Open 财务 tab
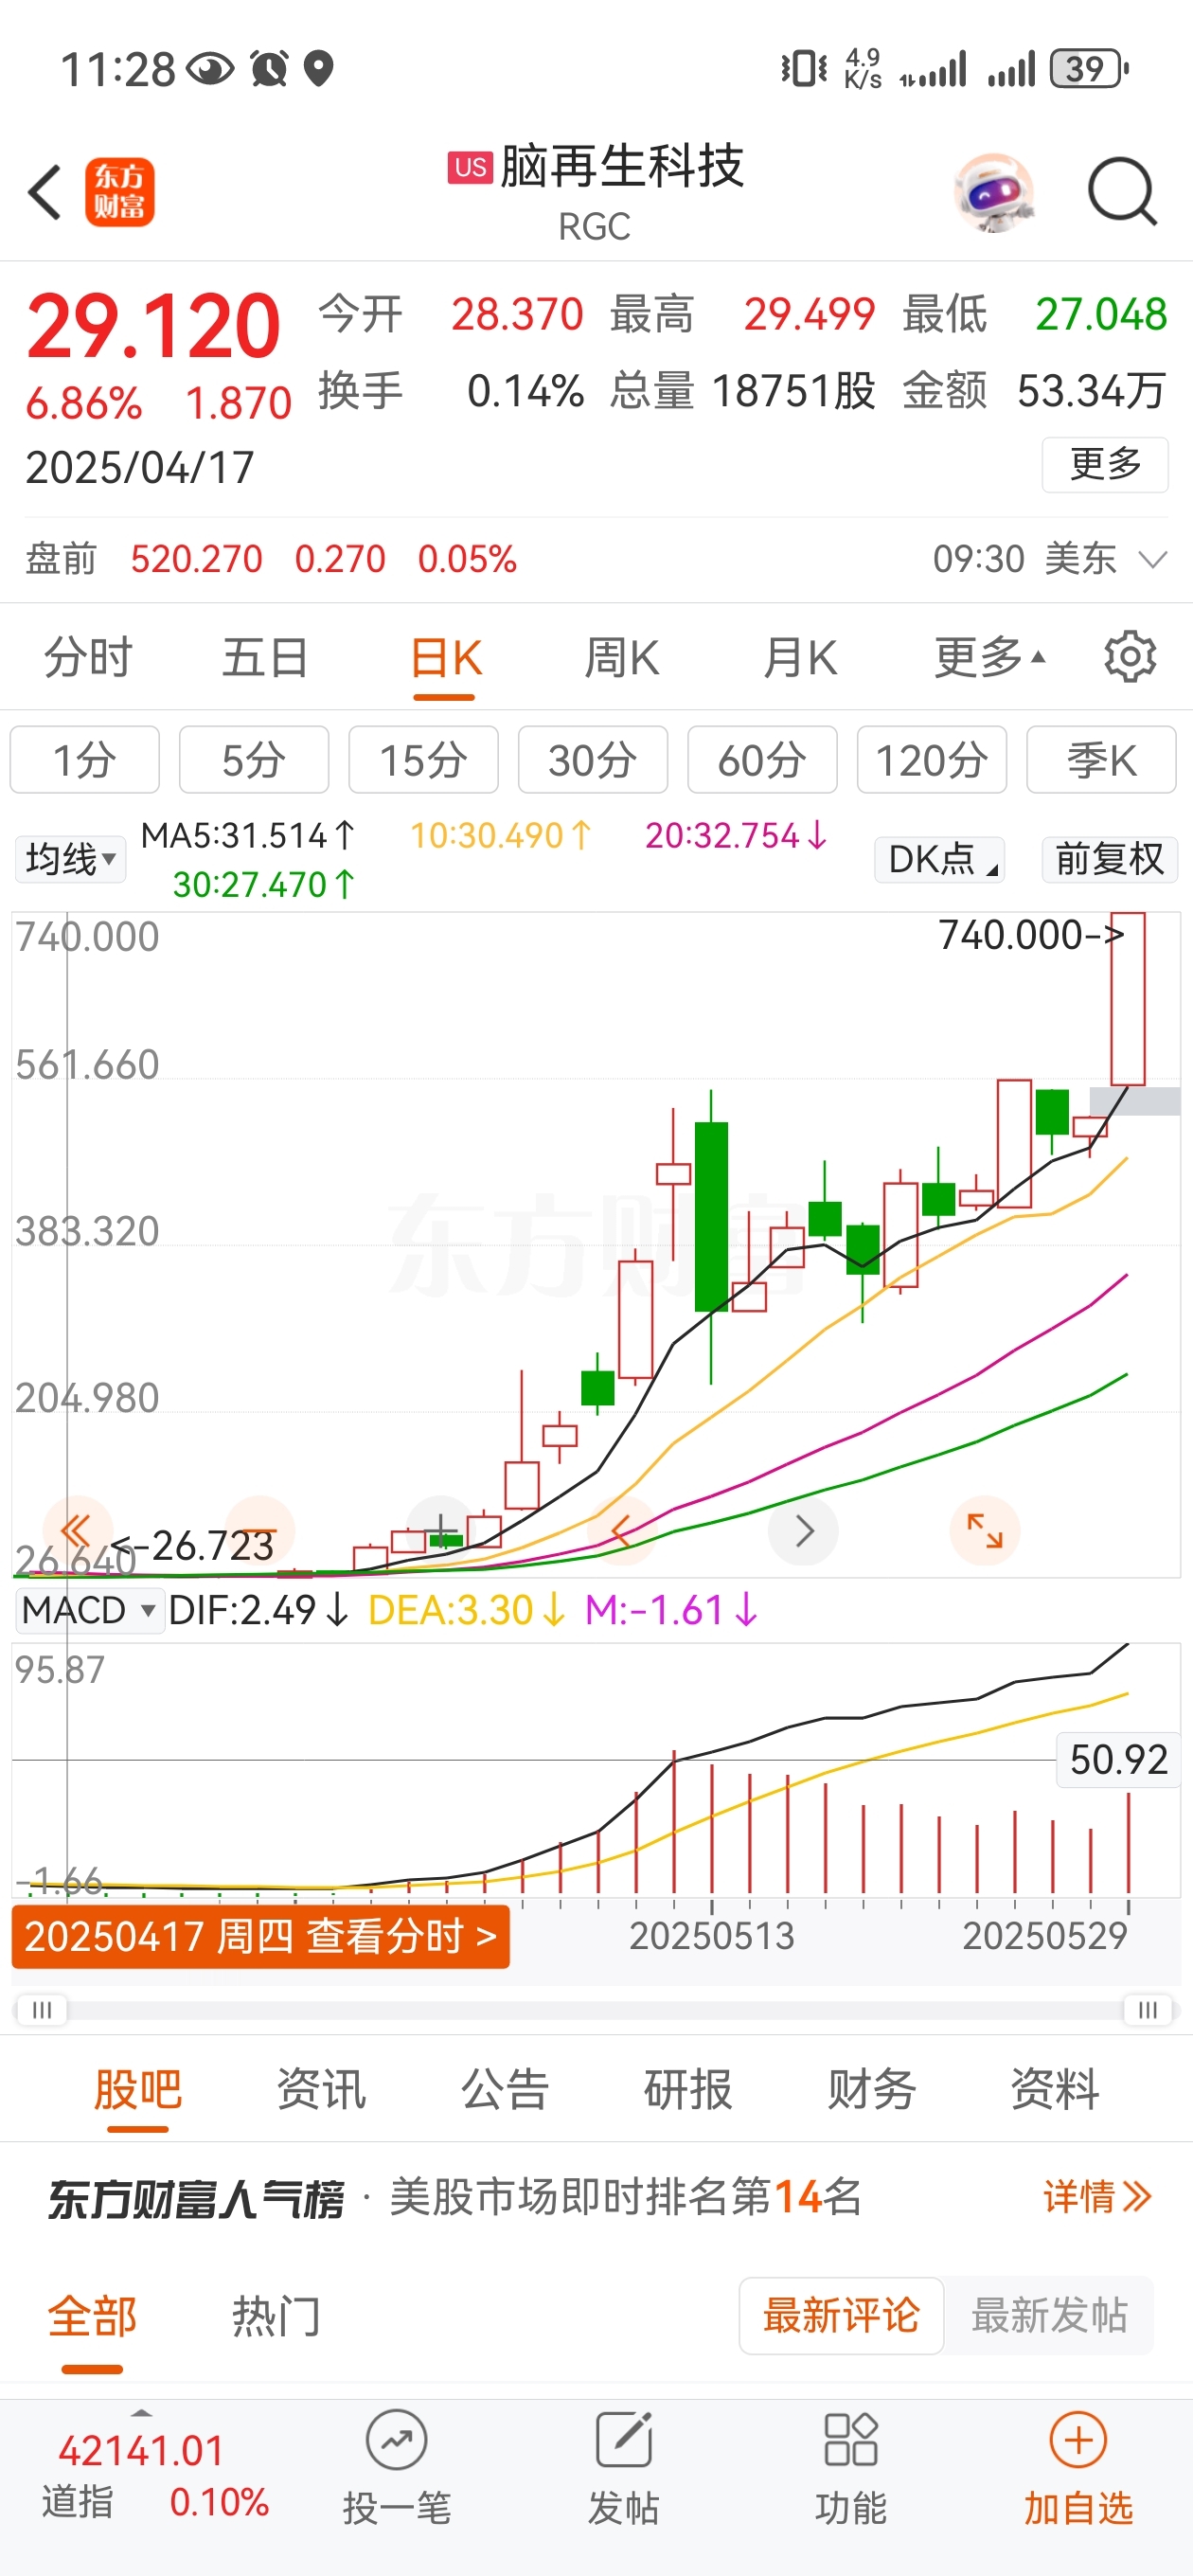The width and height of the screenshot is (1193, 2576). point(871,2089)
